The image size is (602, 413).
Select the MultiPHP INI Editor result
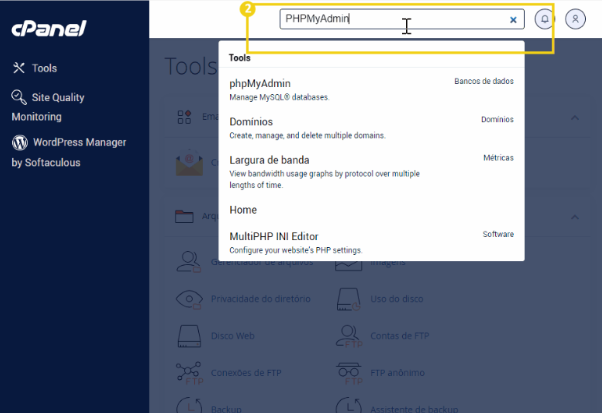click(x=371, y=243)
